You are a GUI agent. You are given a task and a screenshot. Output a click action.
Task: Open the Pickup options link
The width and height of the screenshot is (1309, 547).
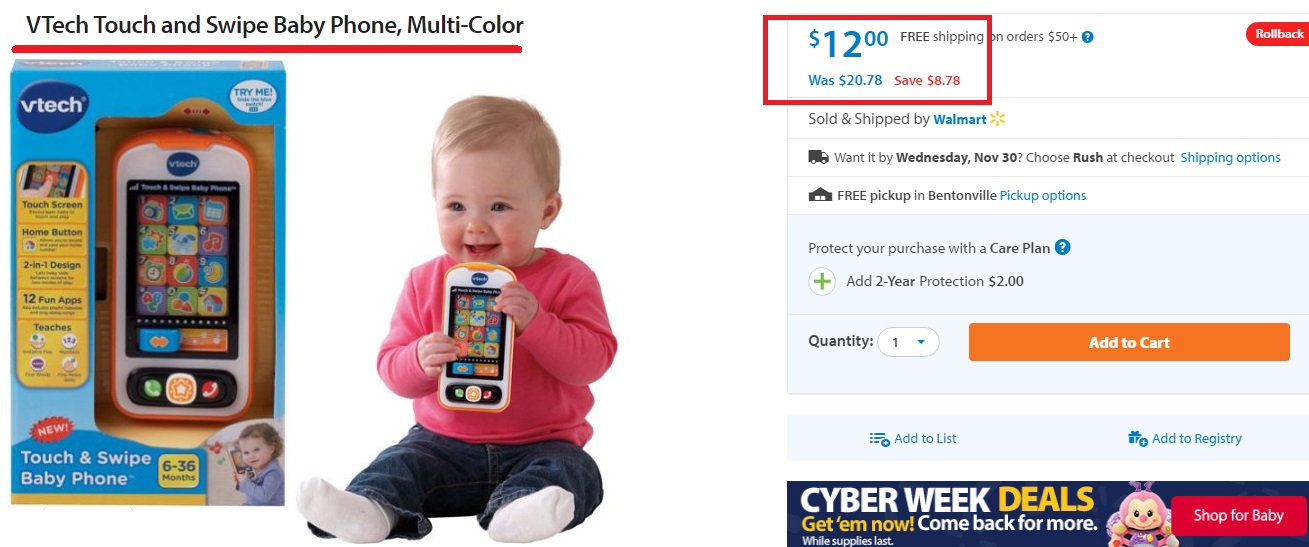click(1042, 195)
